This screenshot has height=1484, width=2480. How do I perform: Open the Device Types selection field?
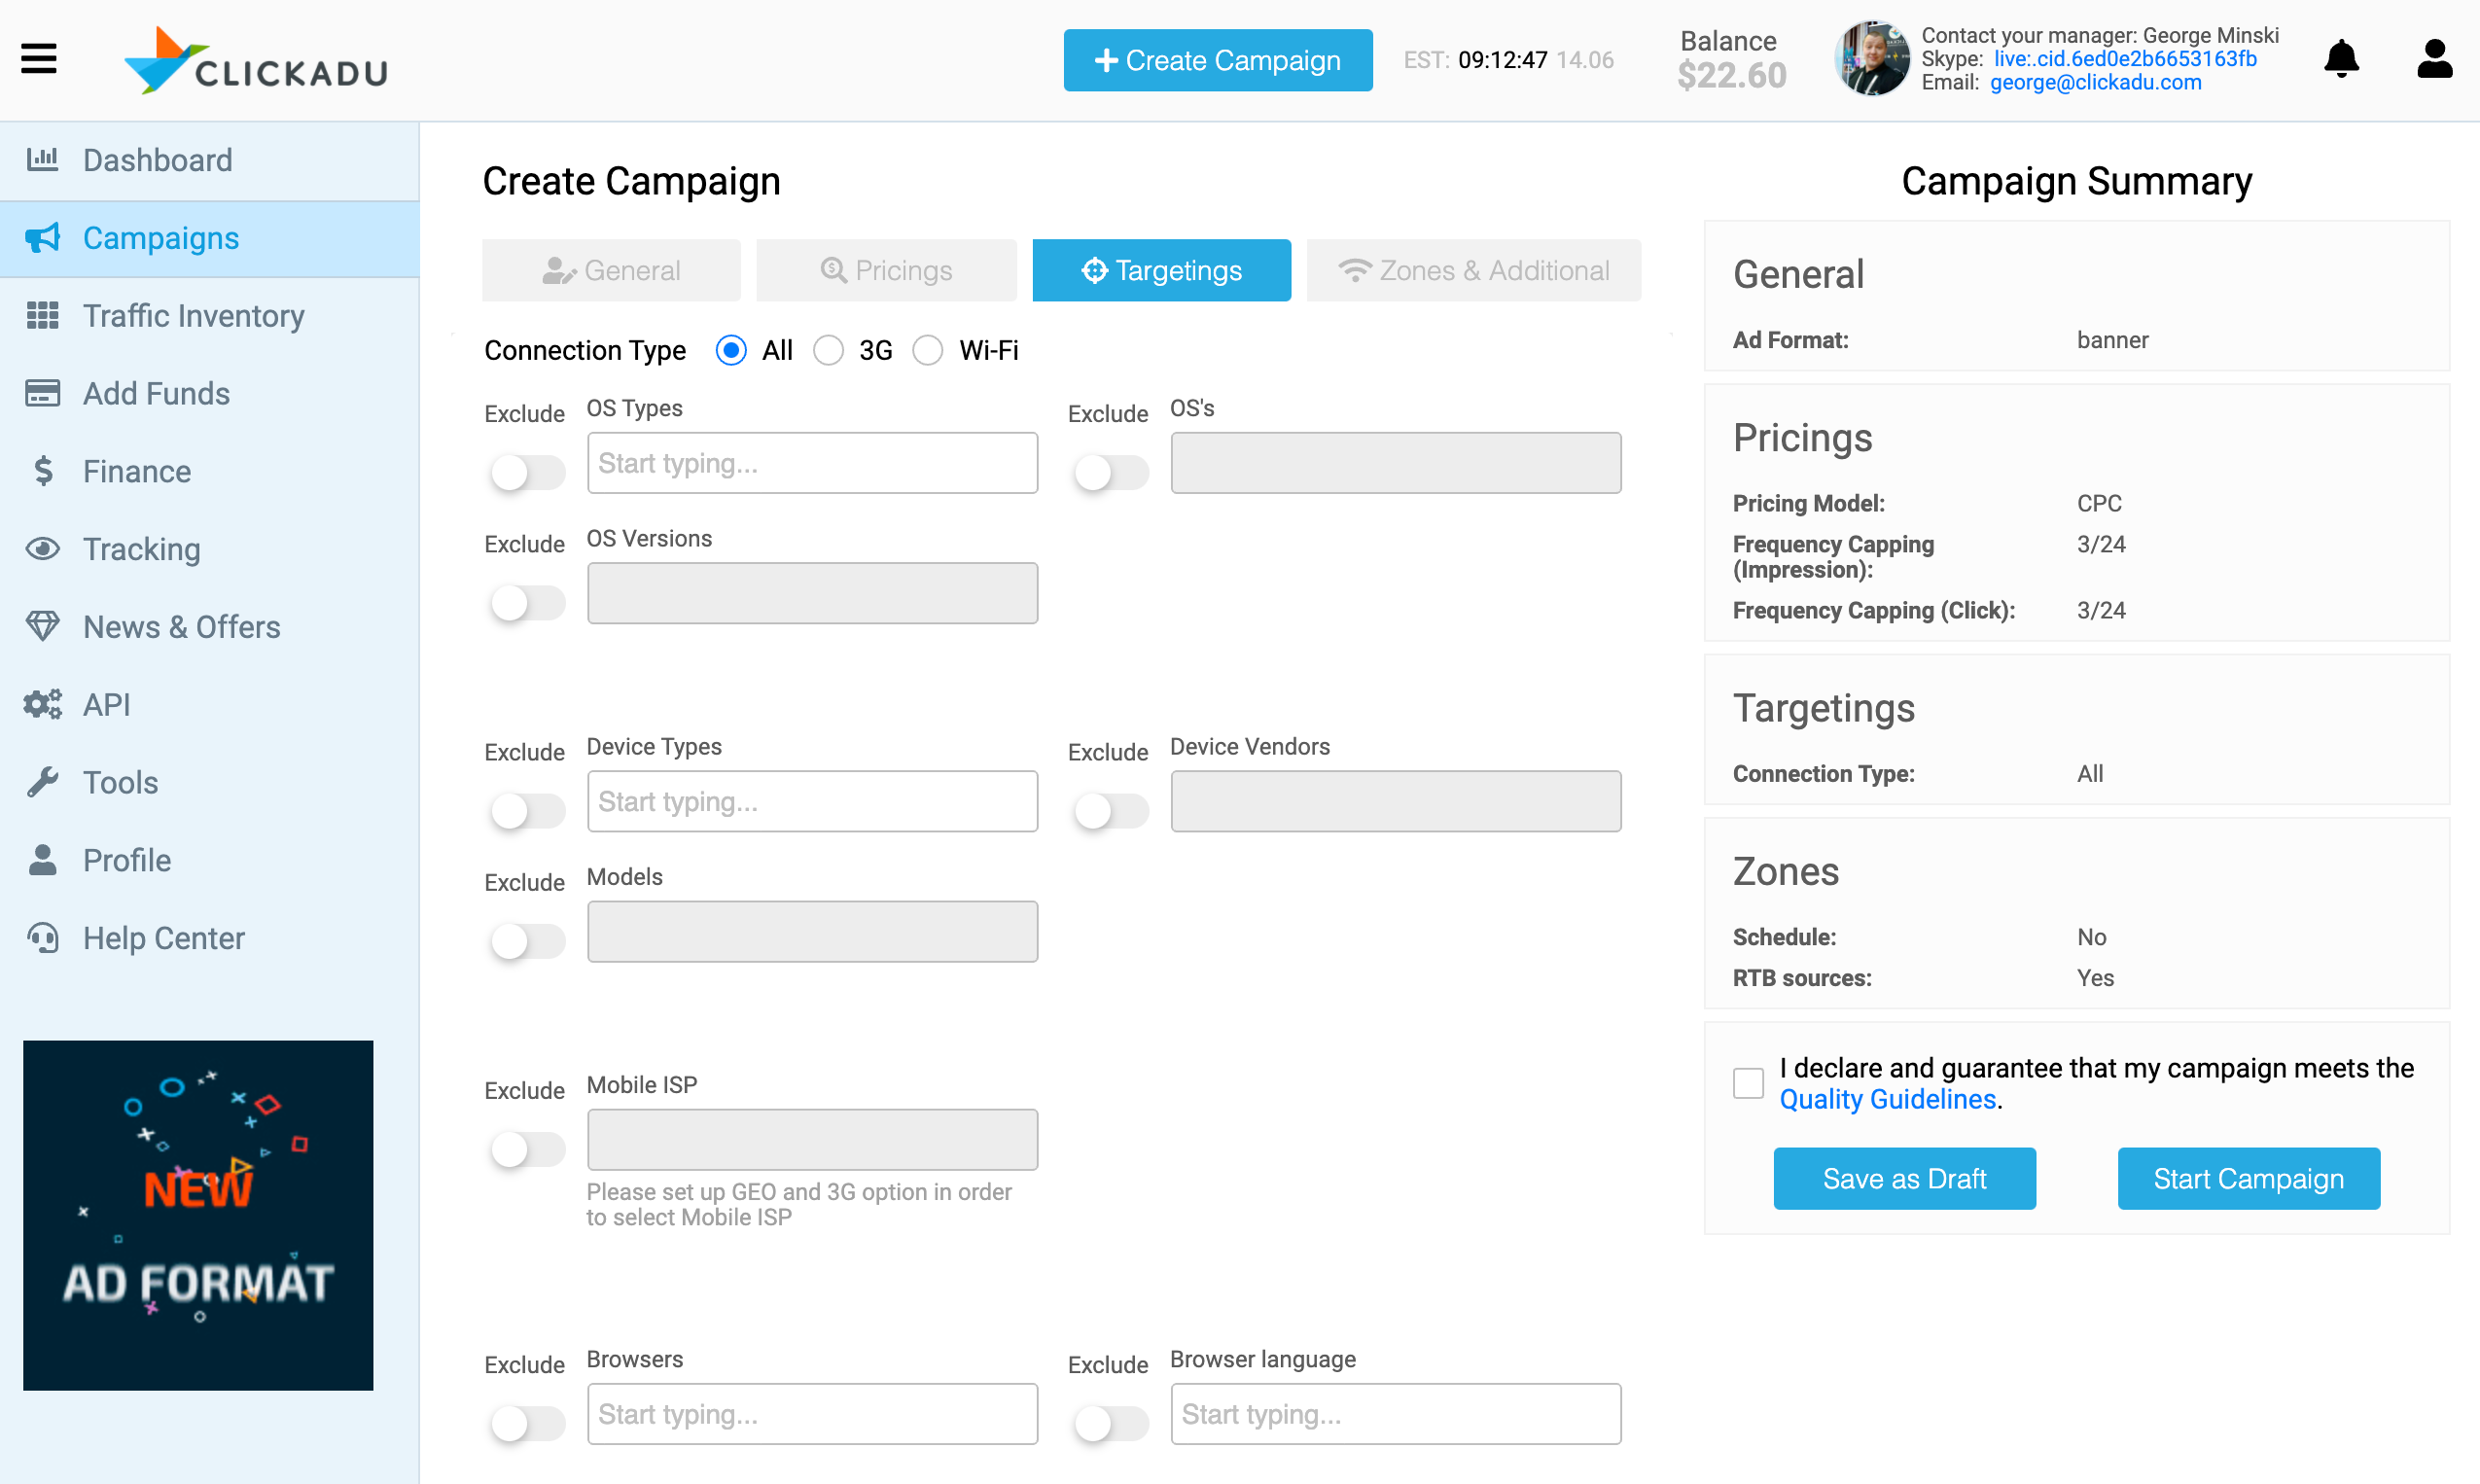(812, 801)
